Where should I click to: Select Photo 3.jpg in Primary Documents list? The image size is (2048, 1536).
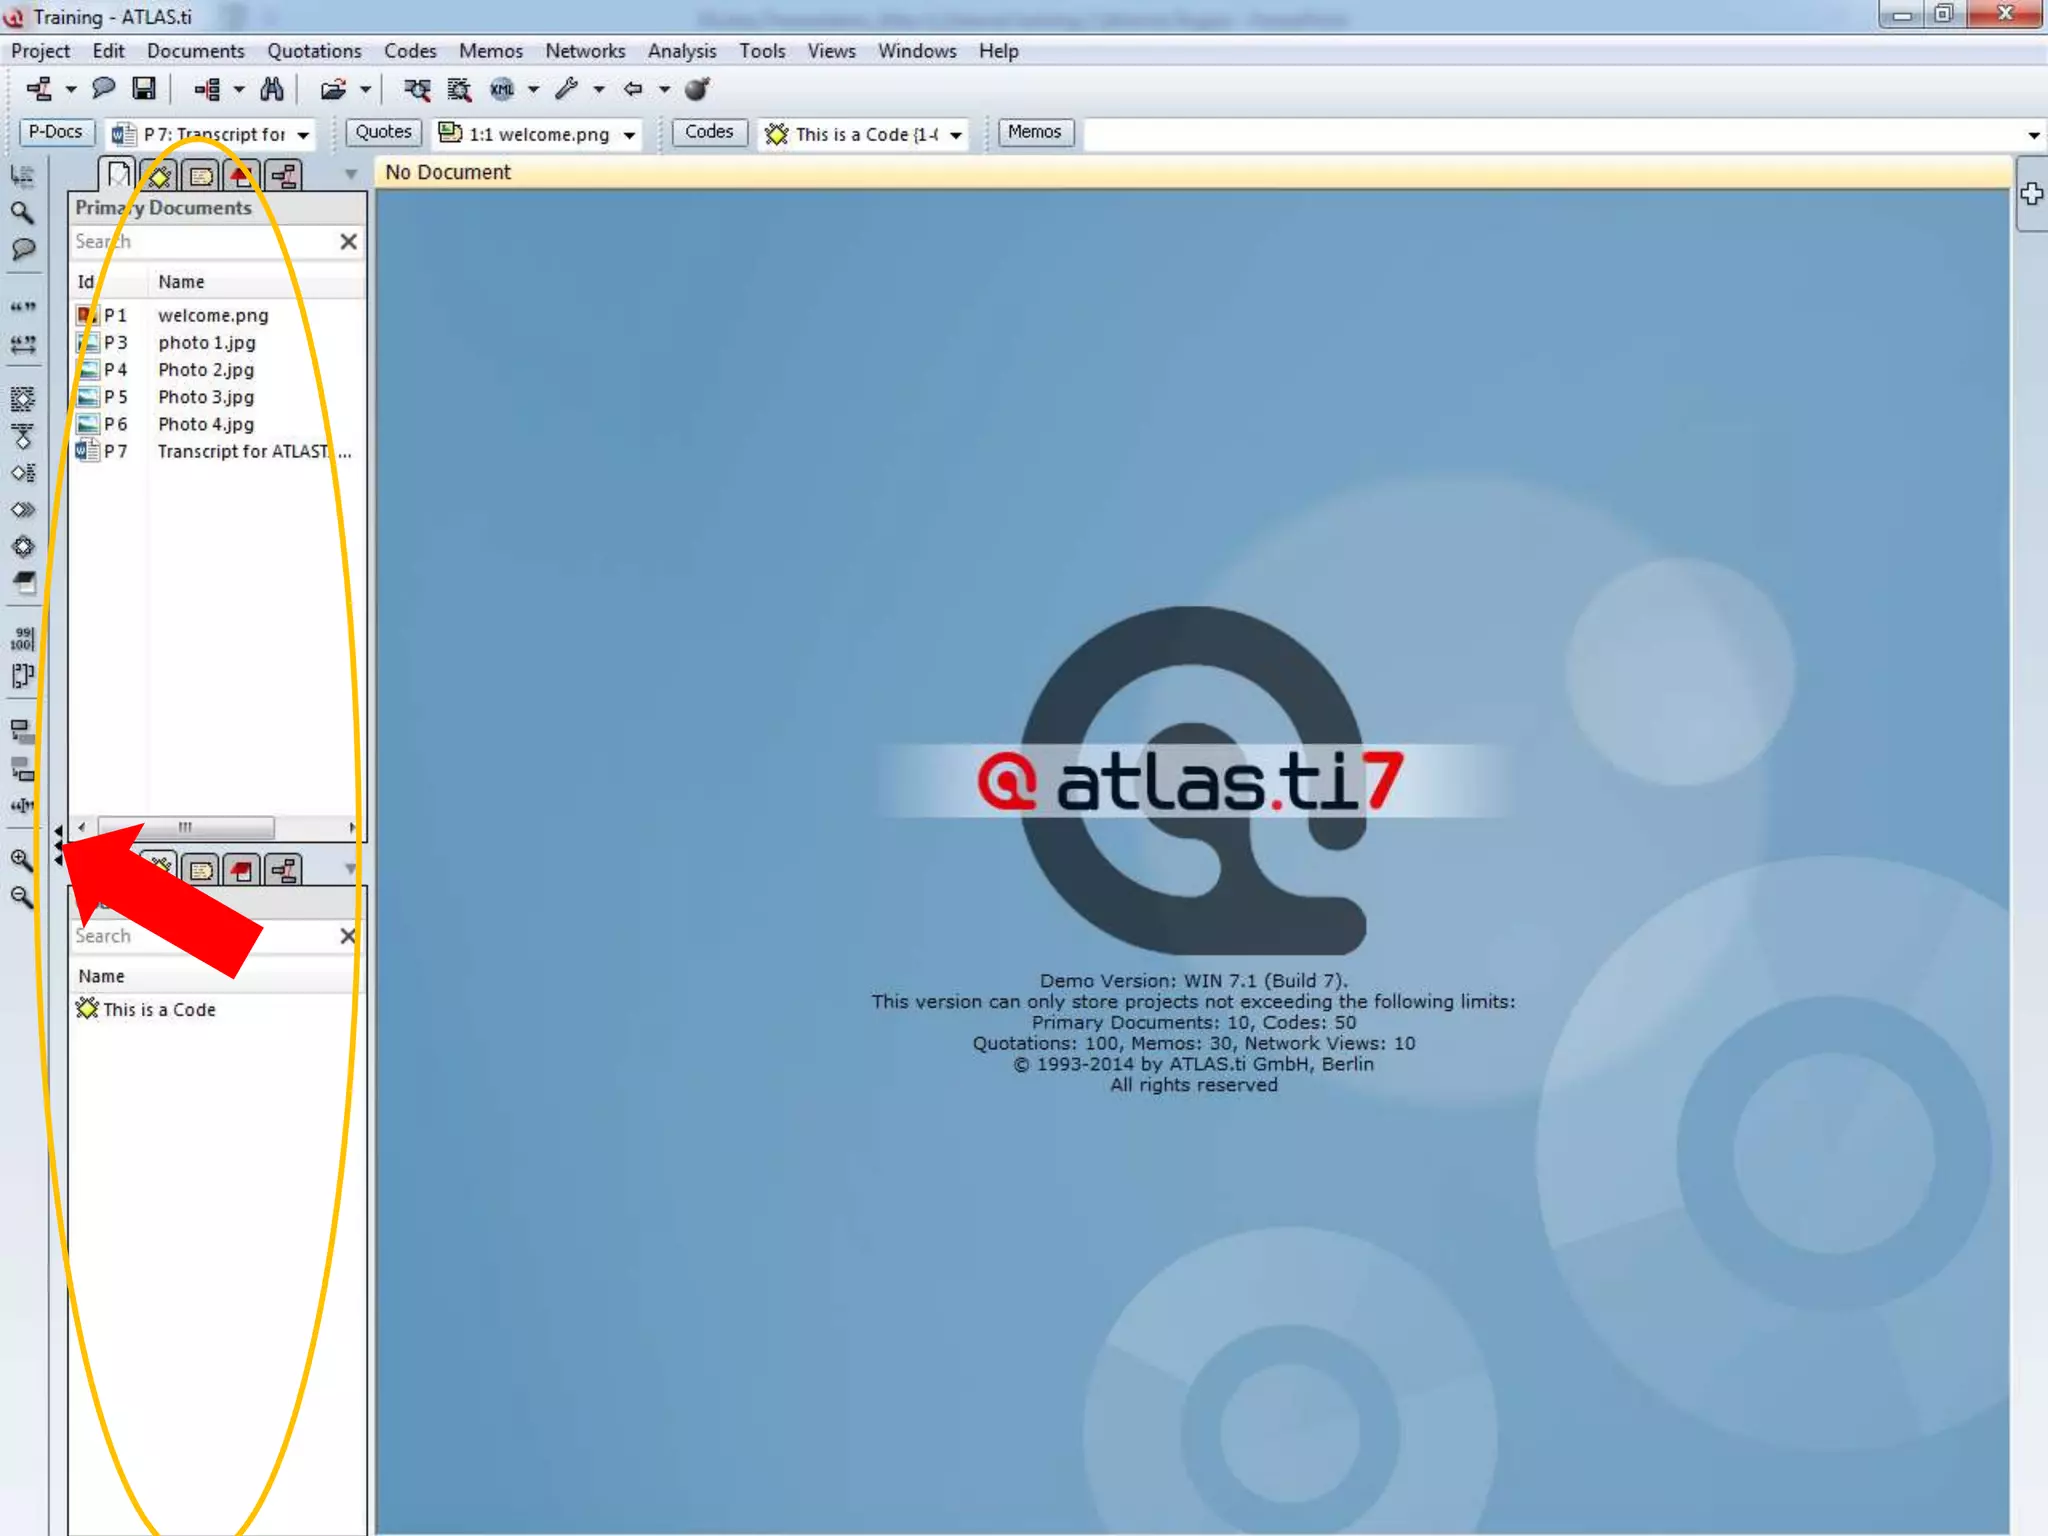(x=206, y=397)
